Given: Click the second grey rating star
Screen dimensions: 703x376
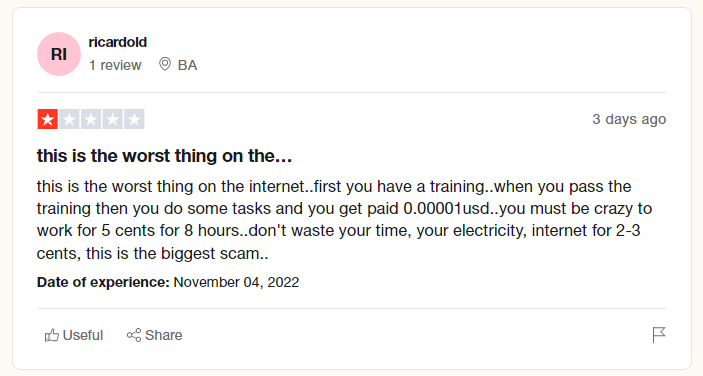Looking at the screenshot, I should [x=69, y=119].
